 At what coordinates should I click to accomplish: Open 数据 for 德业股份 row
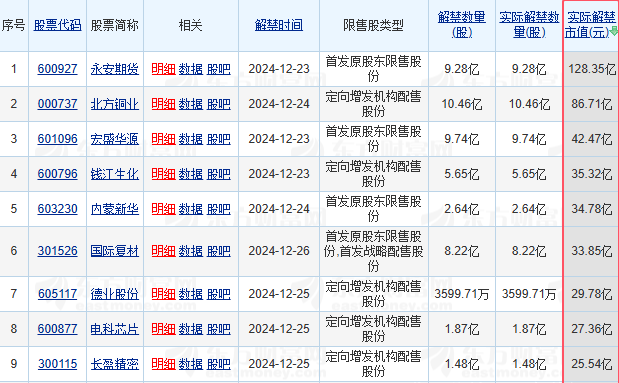(191, 294)
